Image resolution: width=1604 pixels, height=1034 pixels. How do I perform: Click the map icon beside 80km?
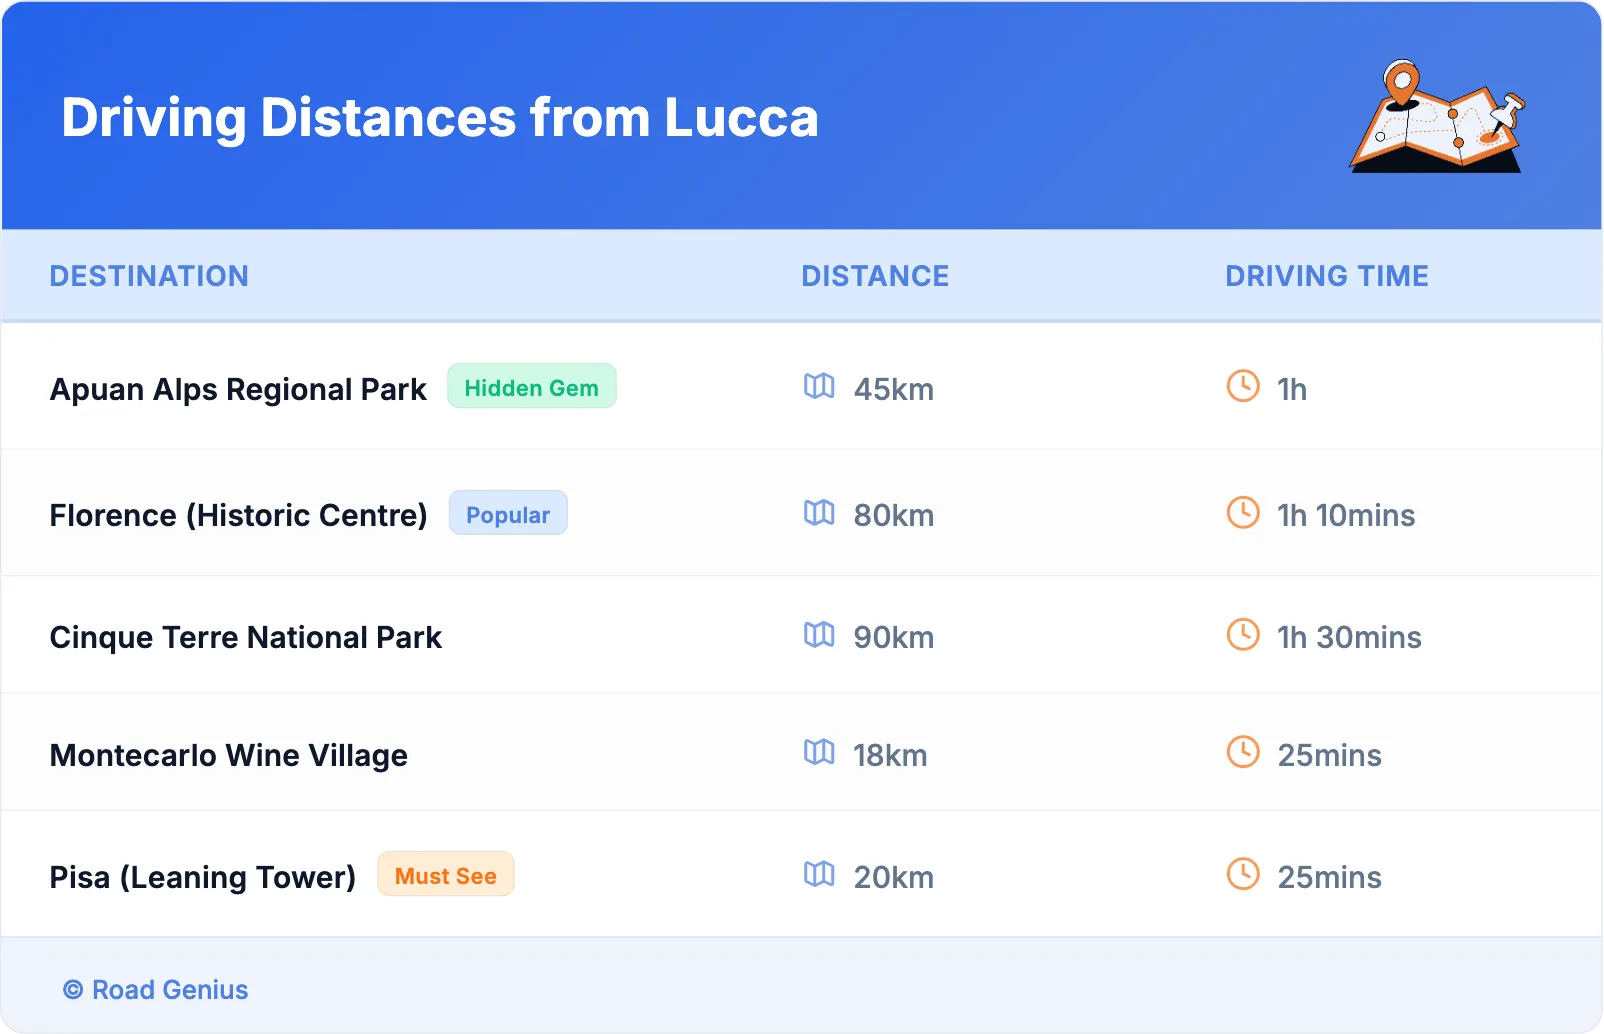coord(819,513)
